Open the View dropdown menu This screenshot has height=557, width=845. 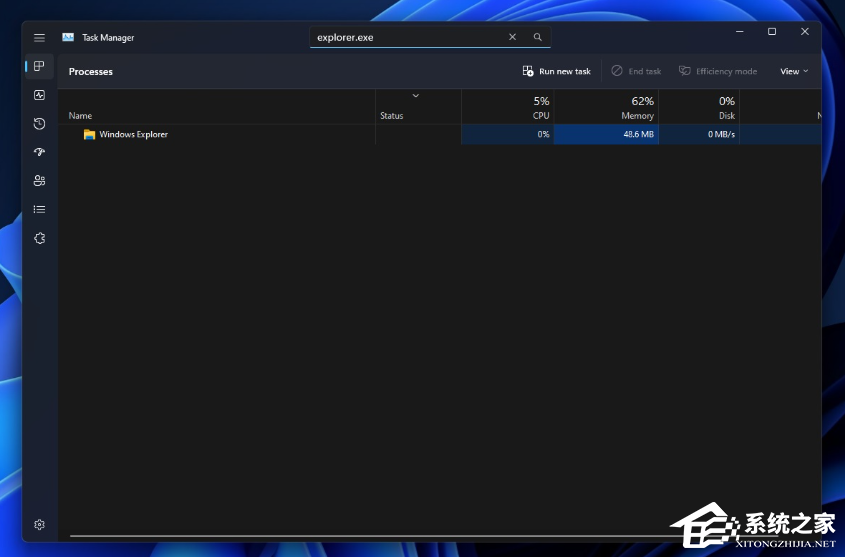click(794, 71)
